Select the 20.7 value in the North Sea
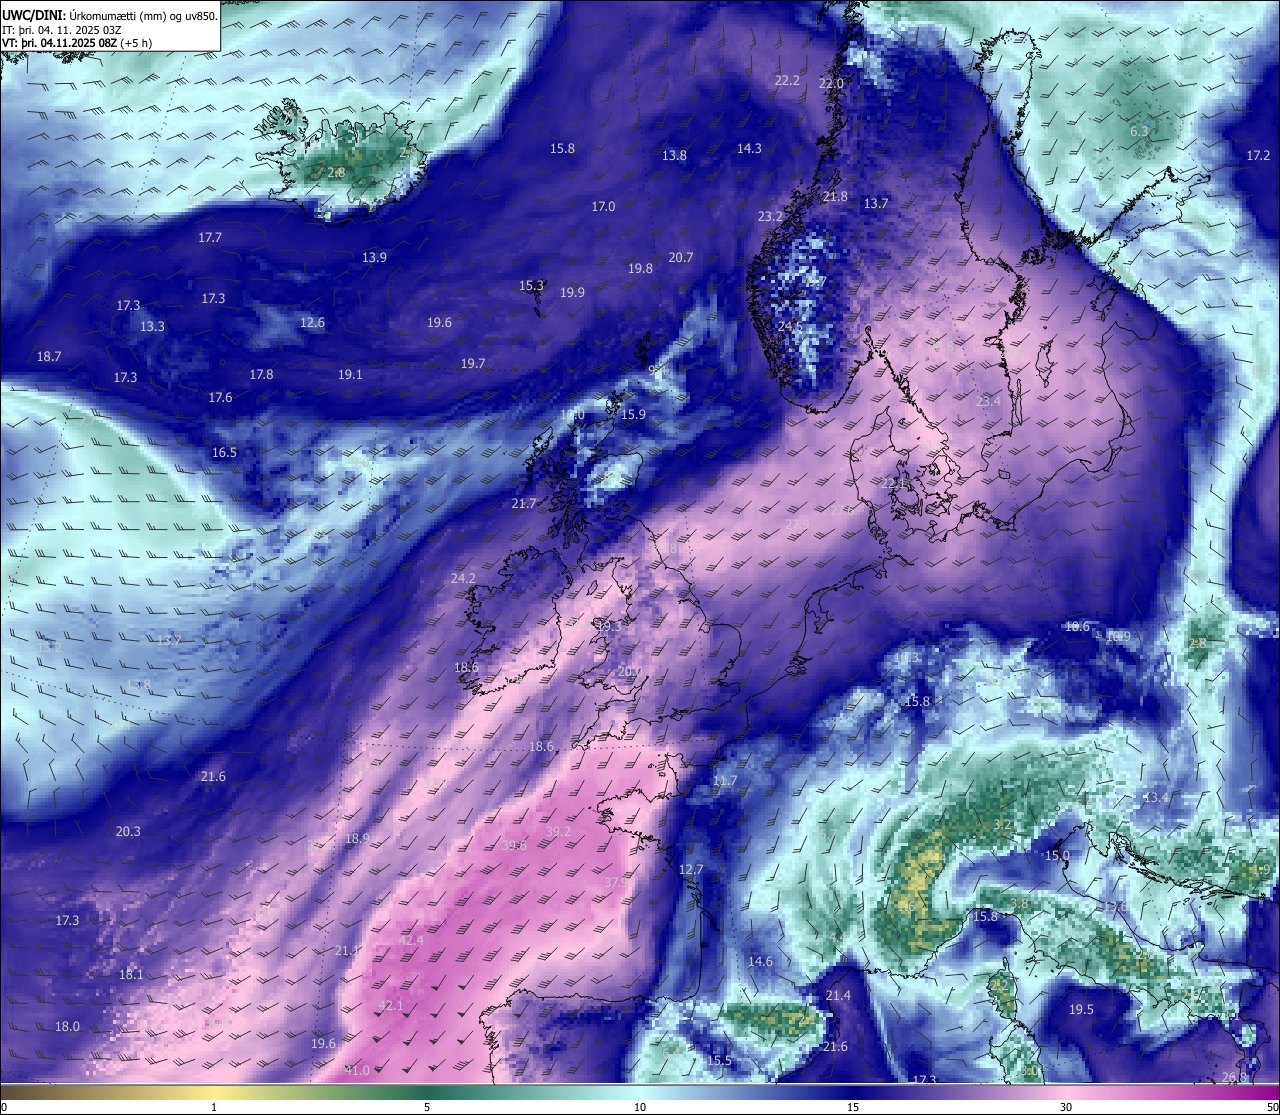 [x=681, y=257]
